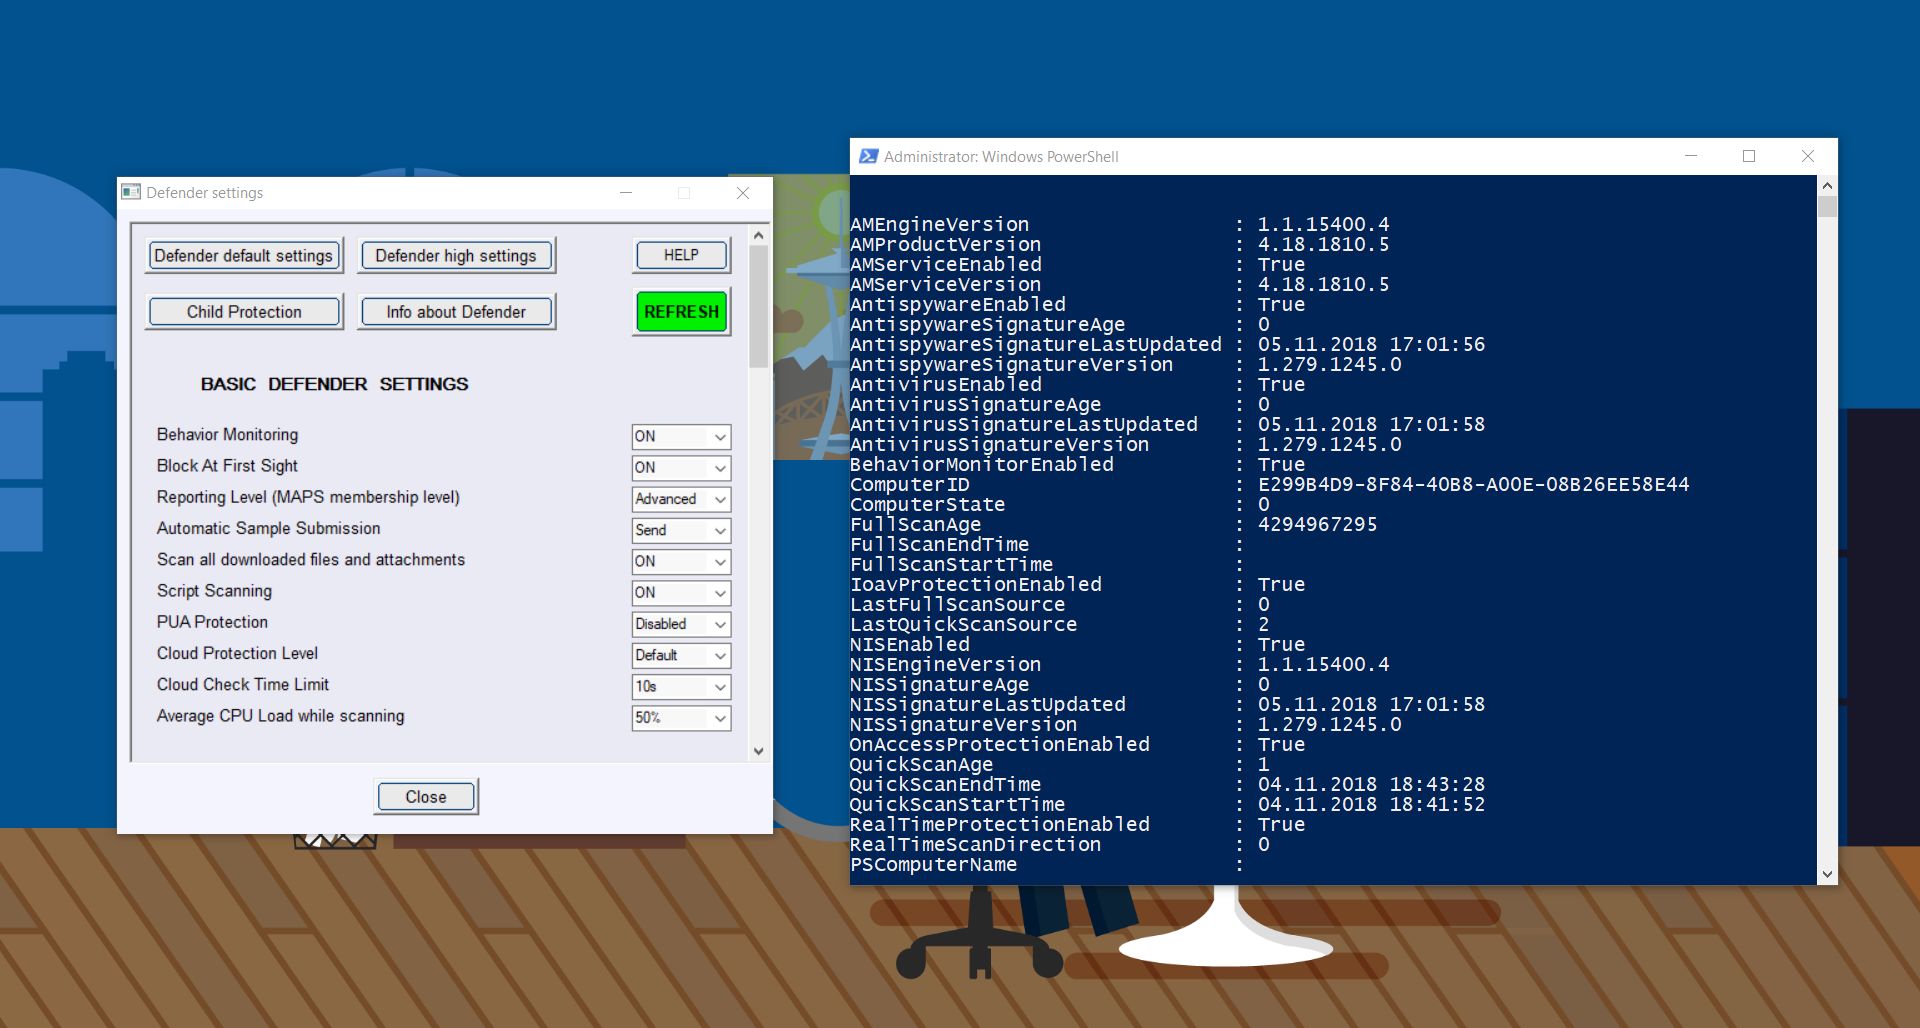The width and height of the screenshot is (1920, 1028).
Task: Open Cloud Check Time Limit dropdown
Action: pyautogui.click(x=681, y=687)
